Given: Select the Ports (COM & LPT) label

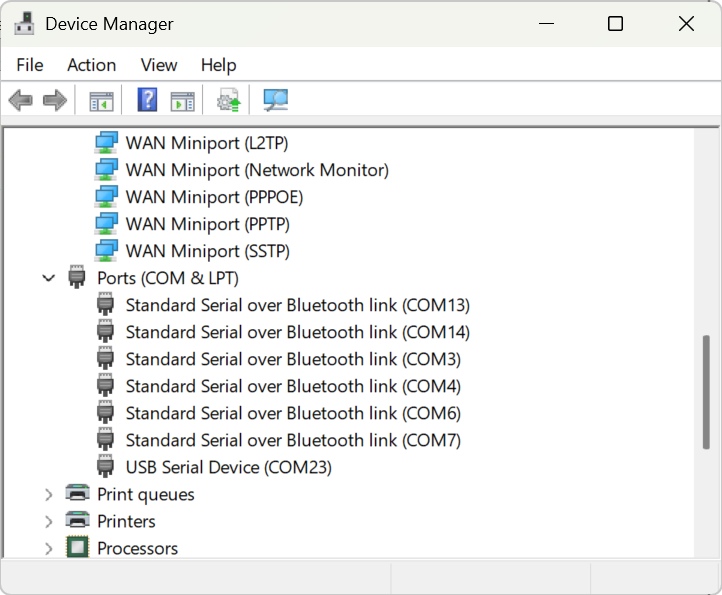Looking at the screenshot, I should [168, 278].
